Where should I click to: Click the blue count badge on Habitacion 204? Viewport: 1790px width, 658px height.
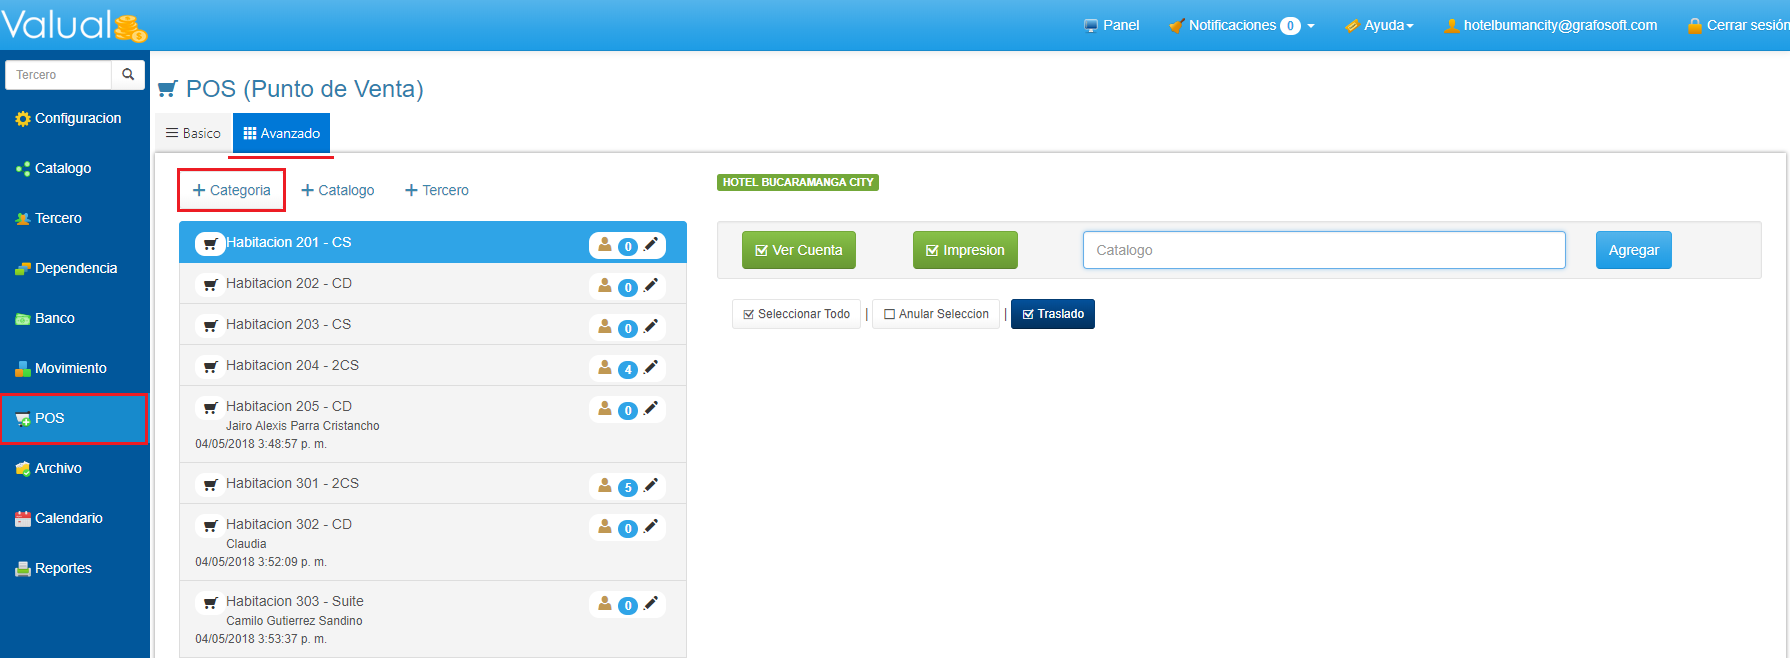[x=627, y=369]
